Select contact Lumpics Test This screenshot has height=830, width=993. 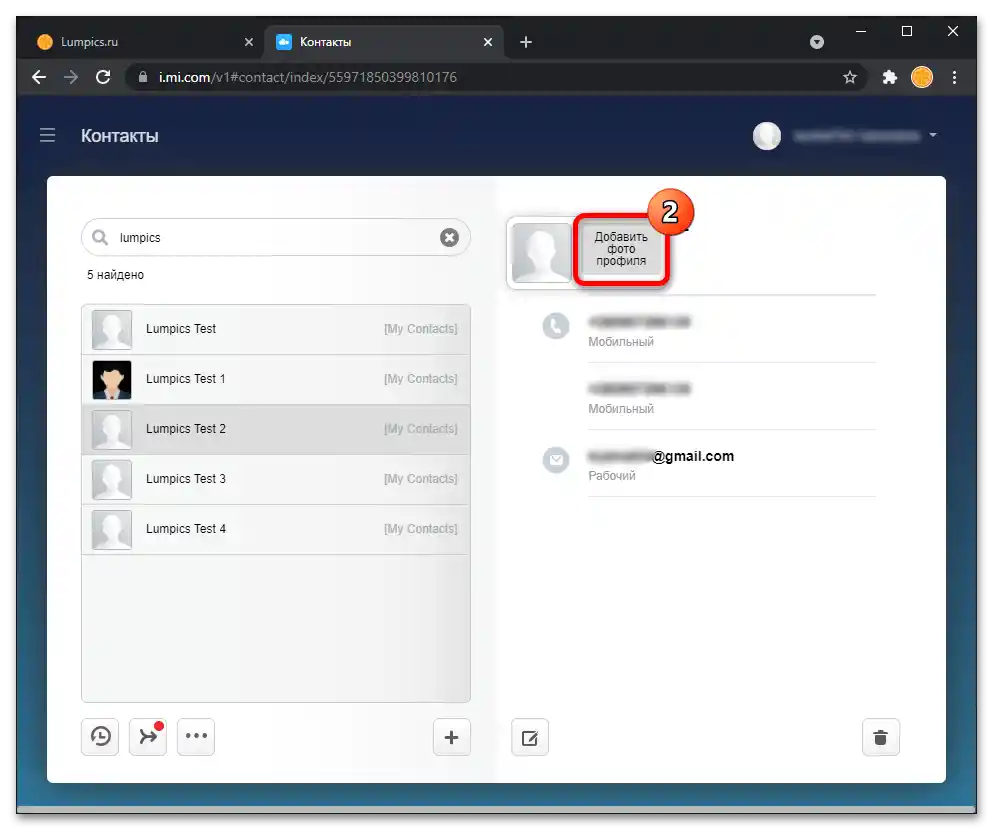[x=275, y=329]
